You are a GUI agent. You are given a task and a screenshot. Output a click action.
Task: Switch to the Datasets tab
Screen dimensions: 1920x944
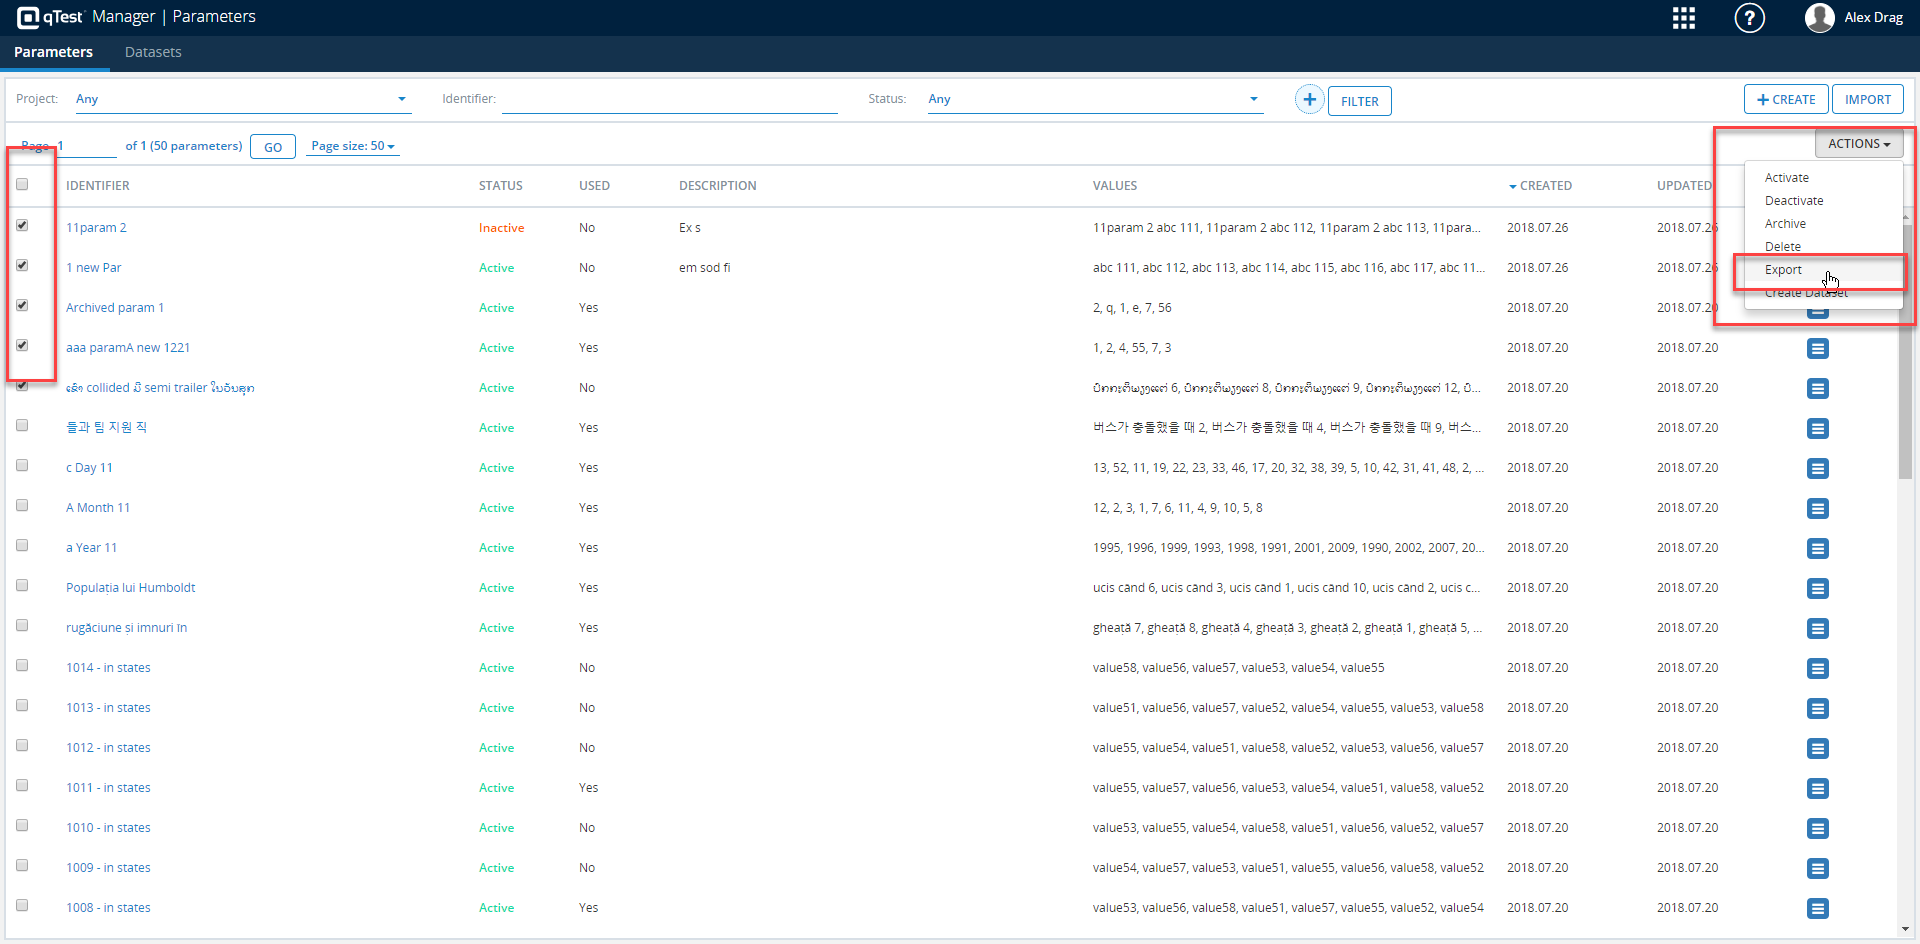153,52
